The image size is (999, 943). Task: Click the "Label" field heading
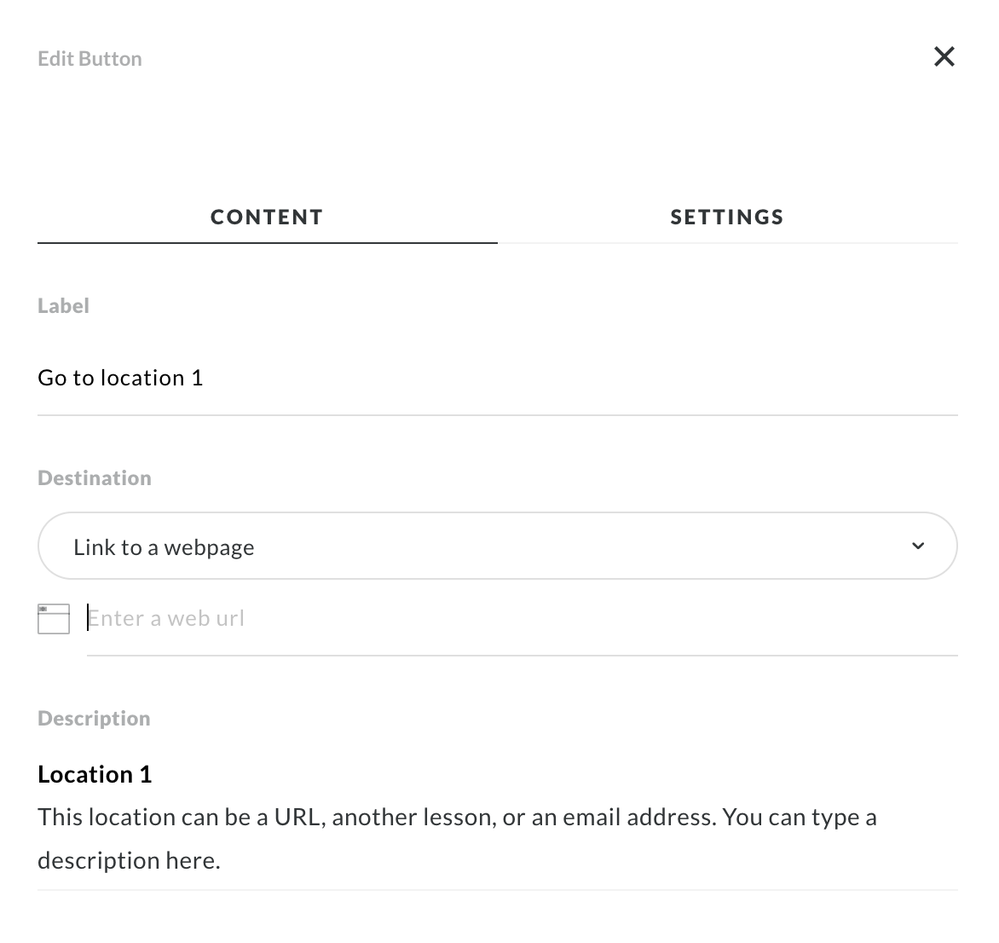tap(63, 306)
